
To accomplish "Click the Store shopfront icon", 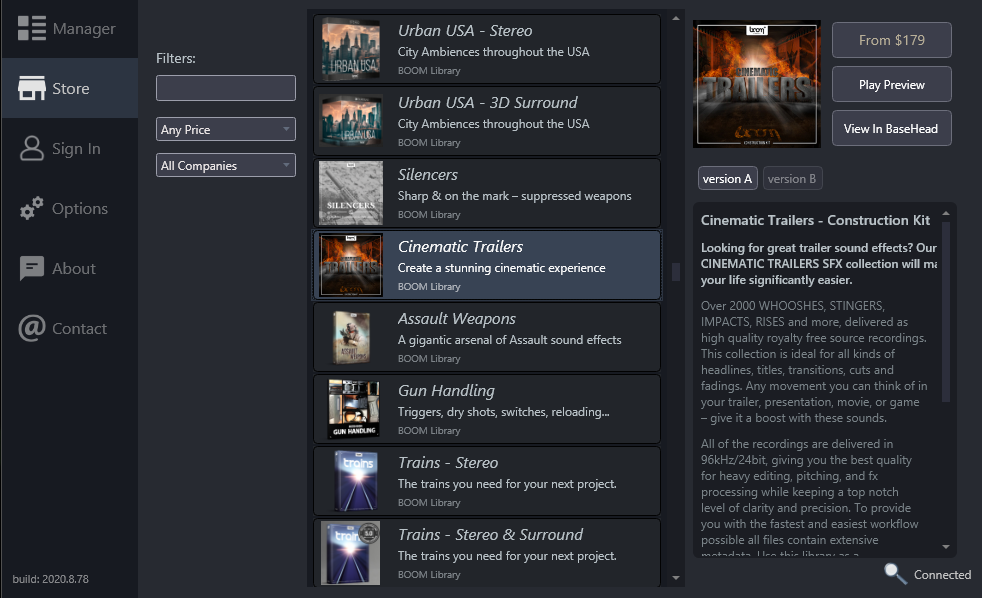I will (x=31, y=88).
